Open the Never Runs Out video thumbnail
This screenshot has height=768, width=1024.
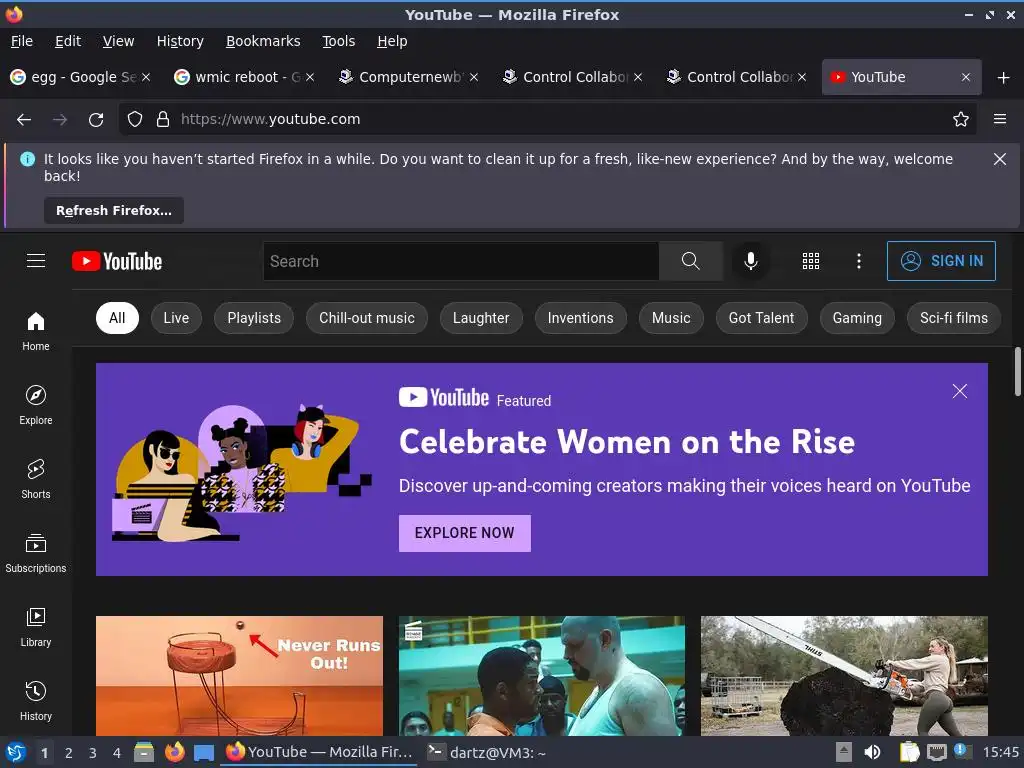pyautogui.click(x=240, y=676)
